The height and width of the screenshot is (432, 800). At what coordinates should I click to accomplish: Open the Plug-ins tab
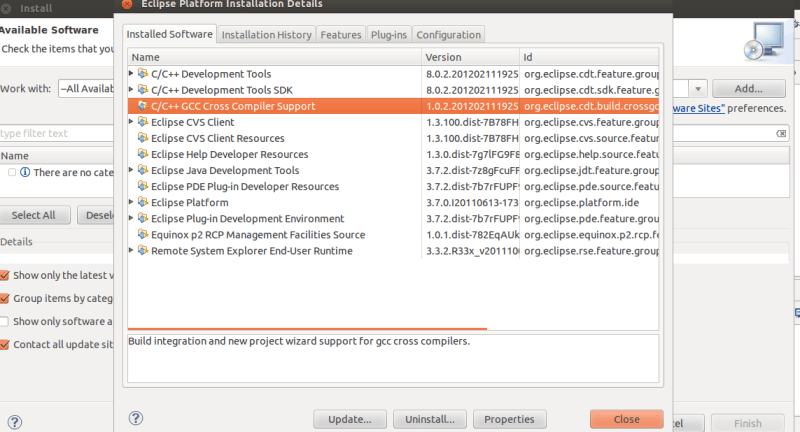389,35
